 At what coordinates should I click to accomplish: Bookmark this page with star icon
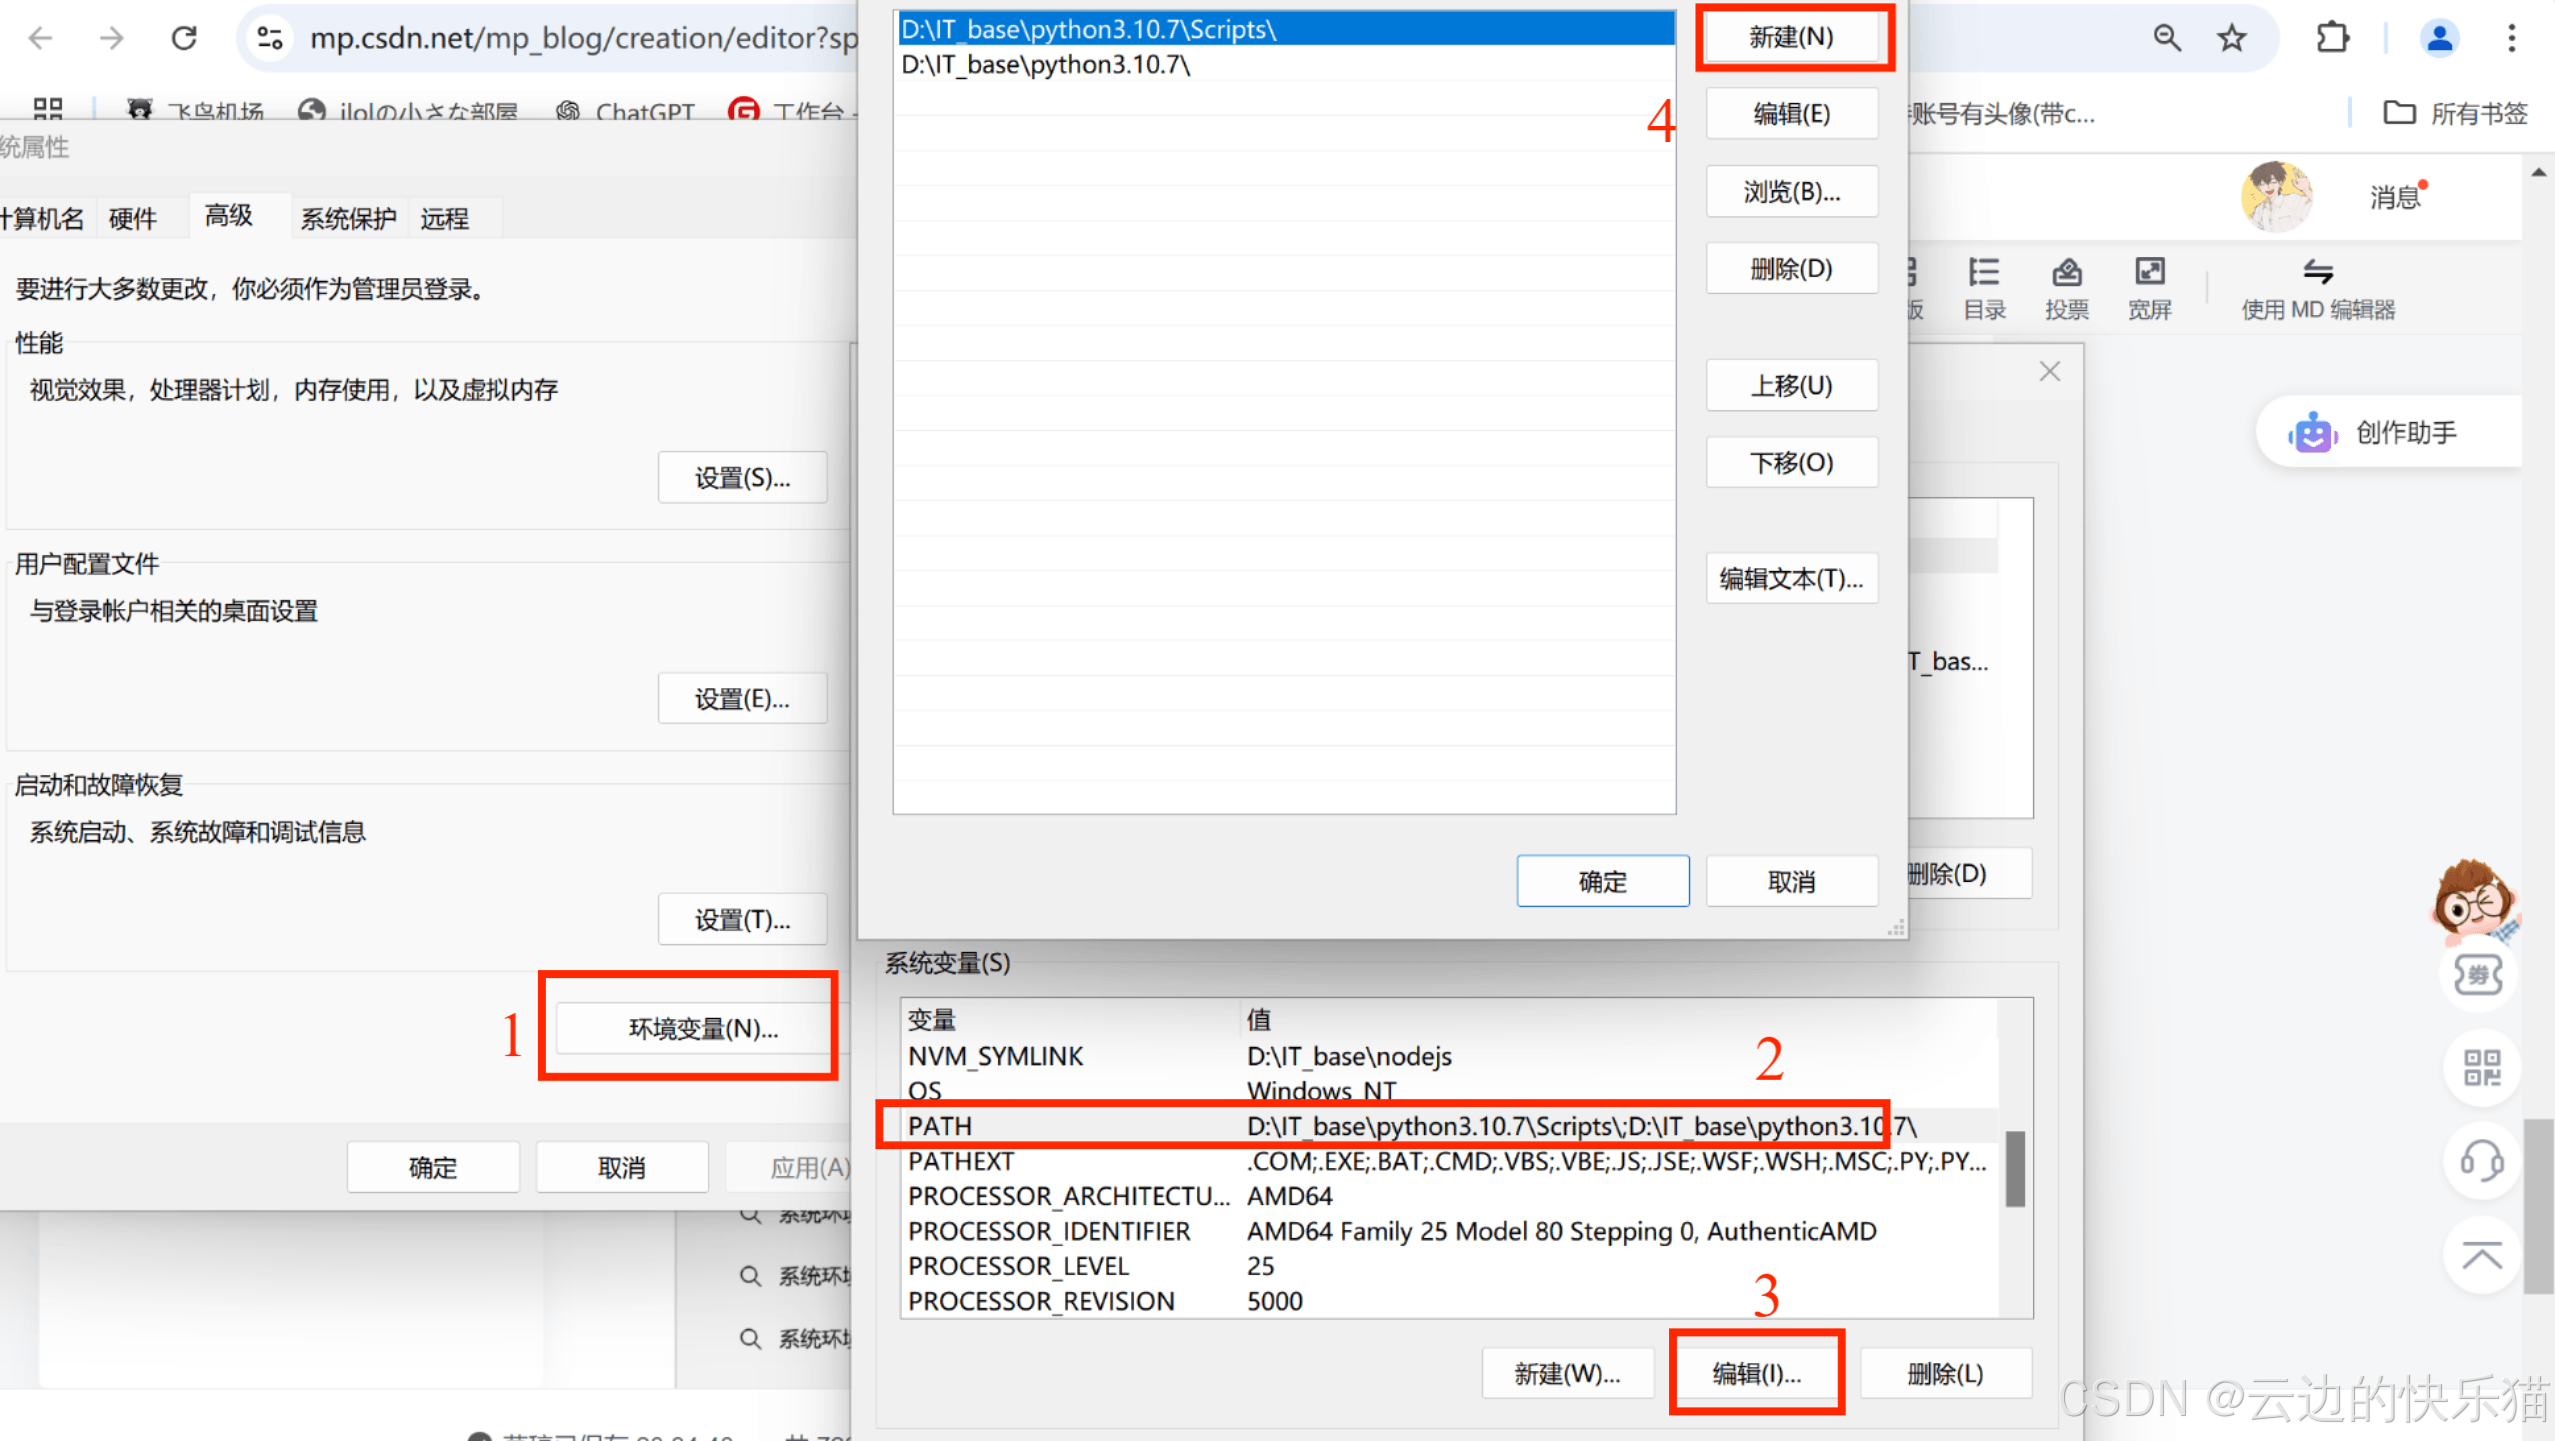(x=2232, y=38)
